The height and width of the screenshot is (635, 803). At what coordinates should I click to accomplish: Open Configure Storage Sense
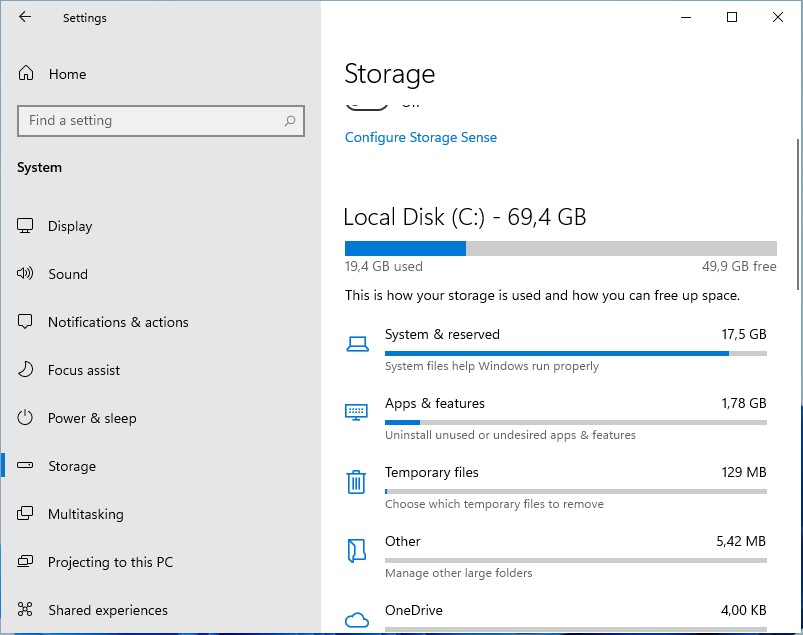(x=420, y=137)
